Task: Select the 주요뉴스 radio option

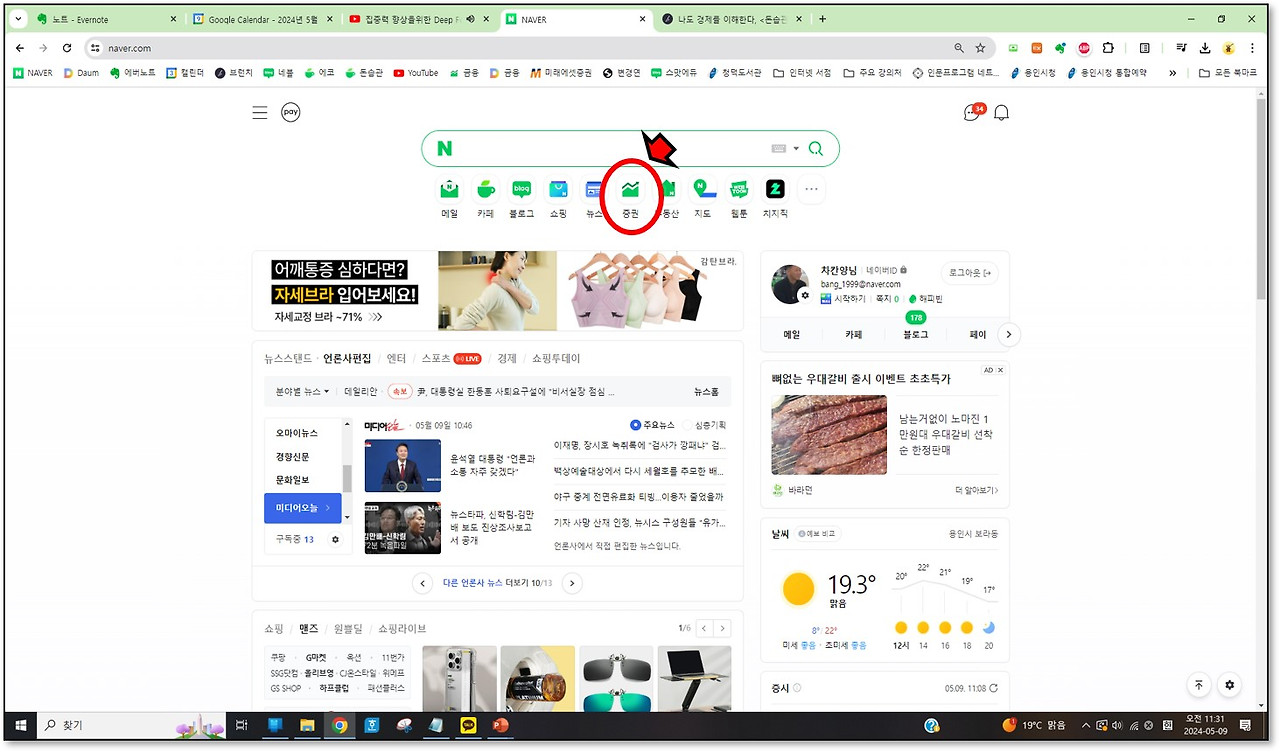Action: [x=653, y=425]
